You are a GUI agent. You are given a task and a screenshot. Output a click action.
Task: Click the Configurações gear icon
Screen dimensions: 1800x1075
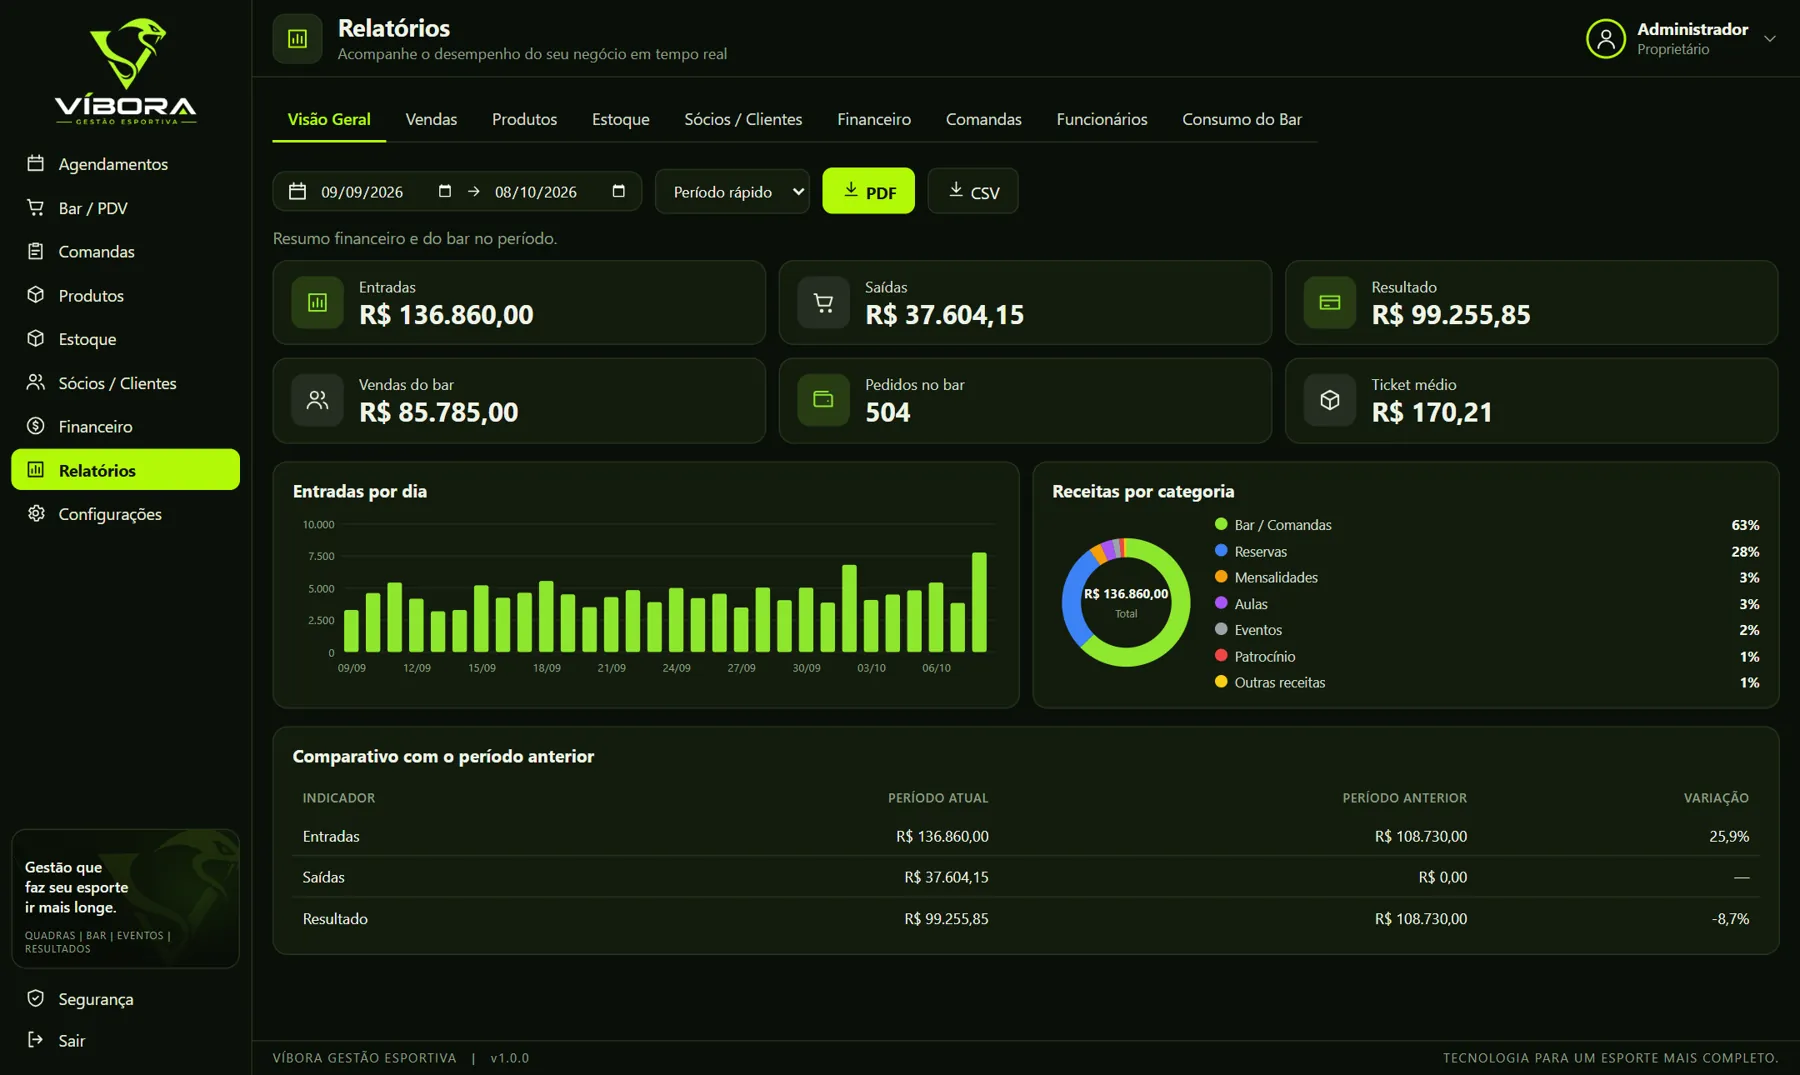point(36,513)
